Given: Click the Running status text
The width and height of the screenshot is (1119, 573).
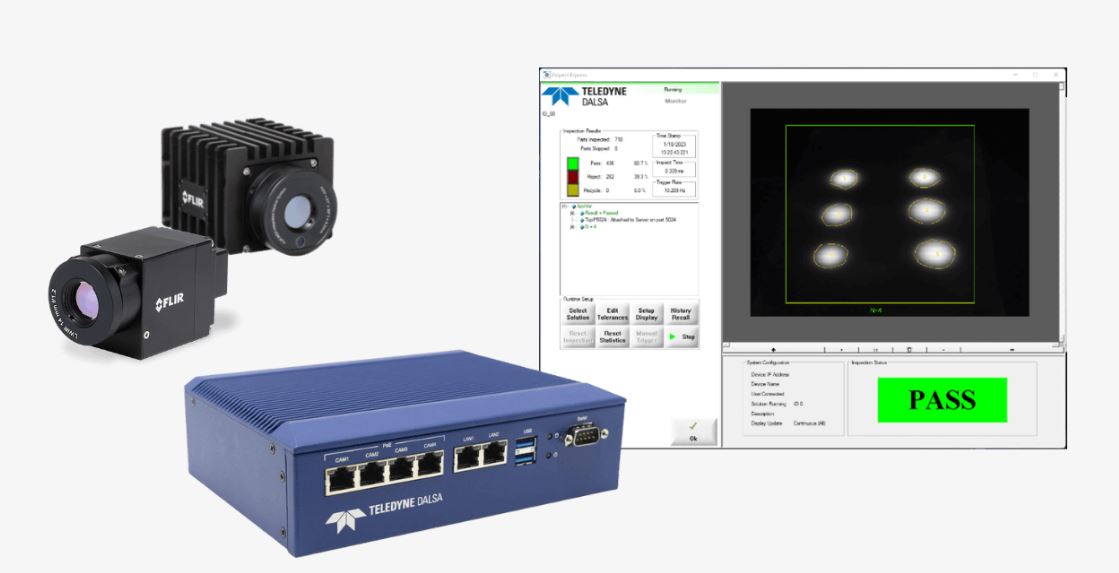Looking at the screenshot, I should click(x=673, y=89).
